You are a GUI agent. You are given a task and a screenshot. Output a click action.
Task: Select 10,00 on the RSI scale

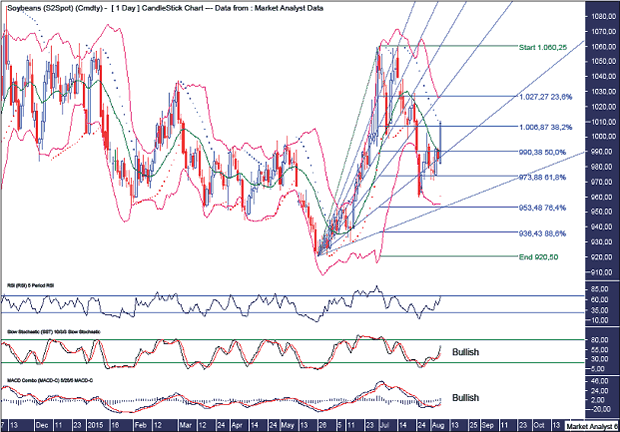pos(601,321)
